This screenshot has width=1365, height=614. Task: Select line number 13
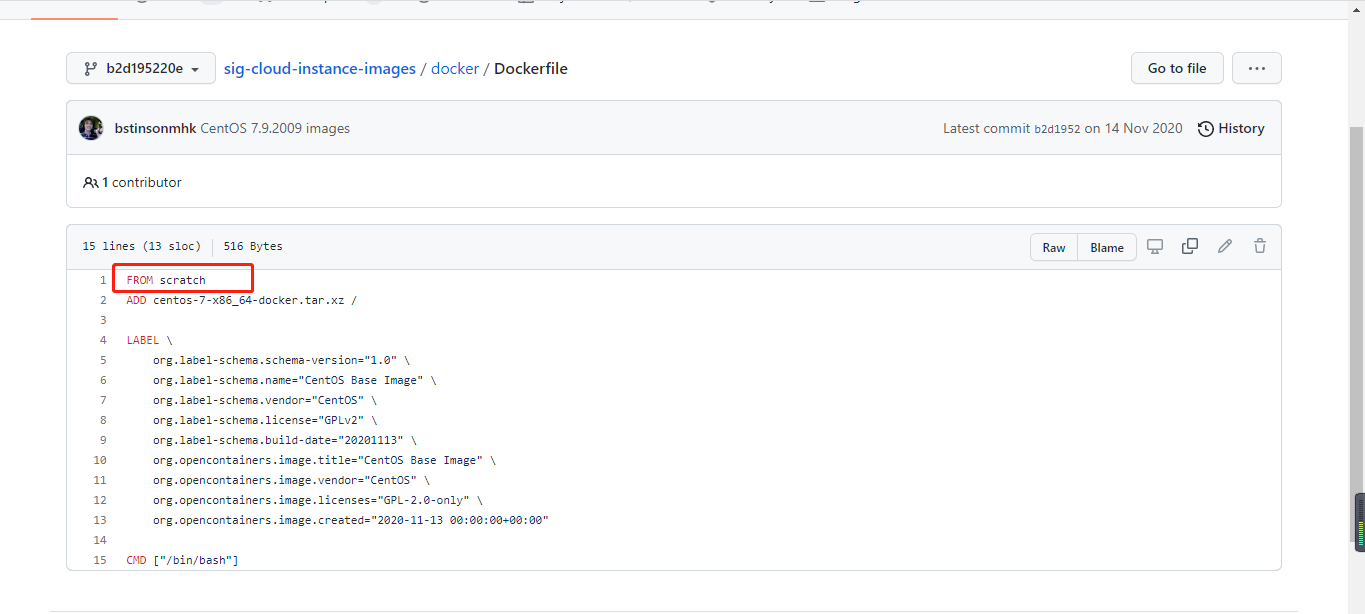coord(99,520)
